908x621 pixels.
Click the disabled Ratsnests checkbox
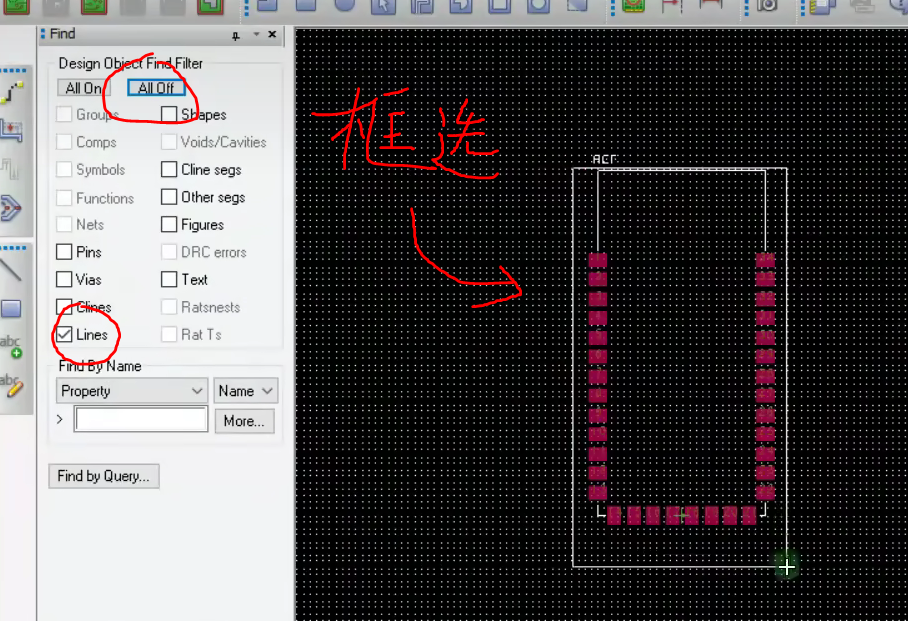point(169,307)
